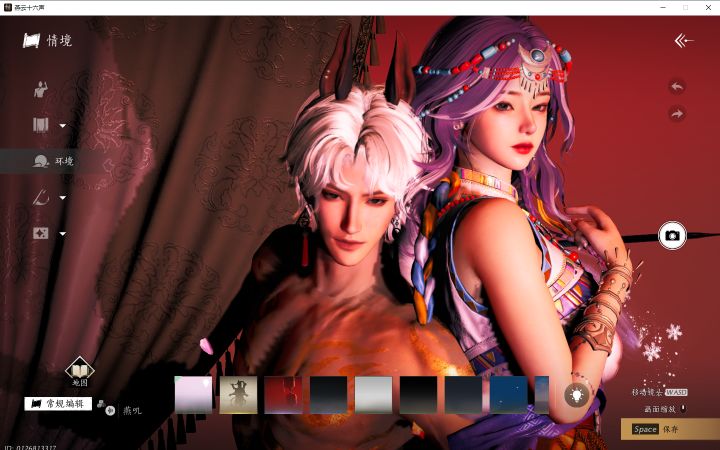Minimize the game window
Viewport: 720px width, 450px height.
pos(663,7)
